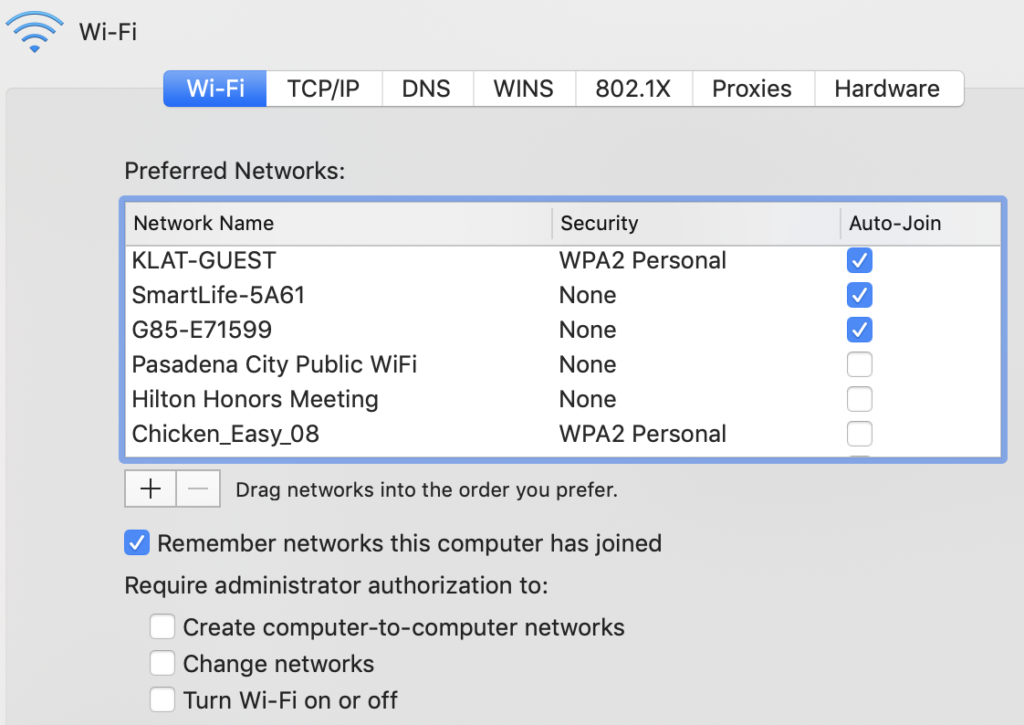Open the DNS tab
The height and width of the screenshot is (725, 1024).
pos(426,89)
